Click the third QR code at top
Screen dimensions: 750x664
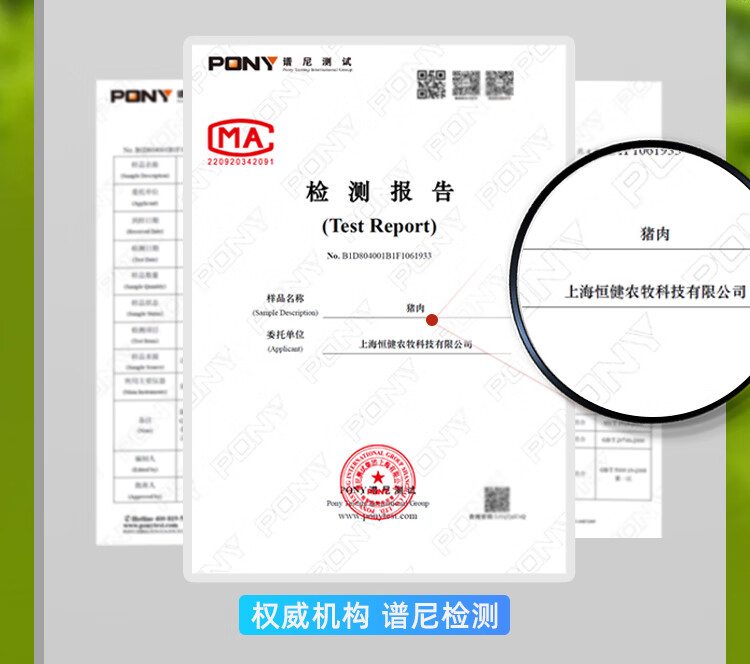point(499,84)
